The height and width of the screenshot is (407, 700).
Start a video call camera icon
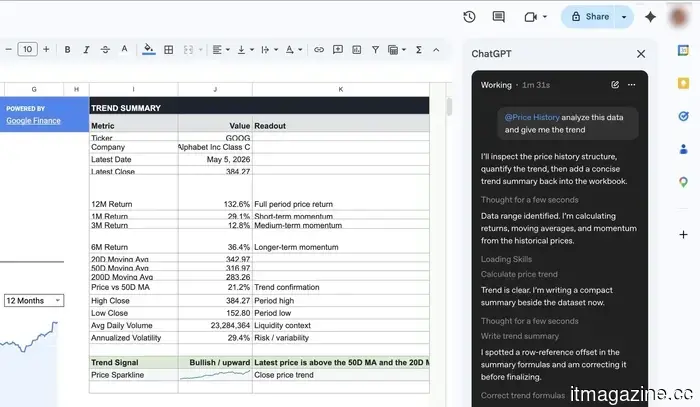tap(530, 17)
